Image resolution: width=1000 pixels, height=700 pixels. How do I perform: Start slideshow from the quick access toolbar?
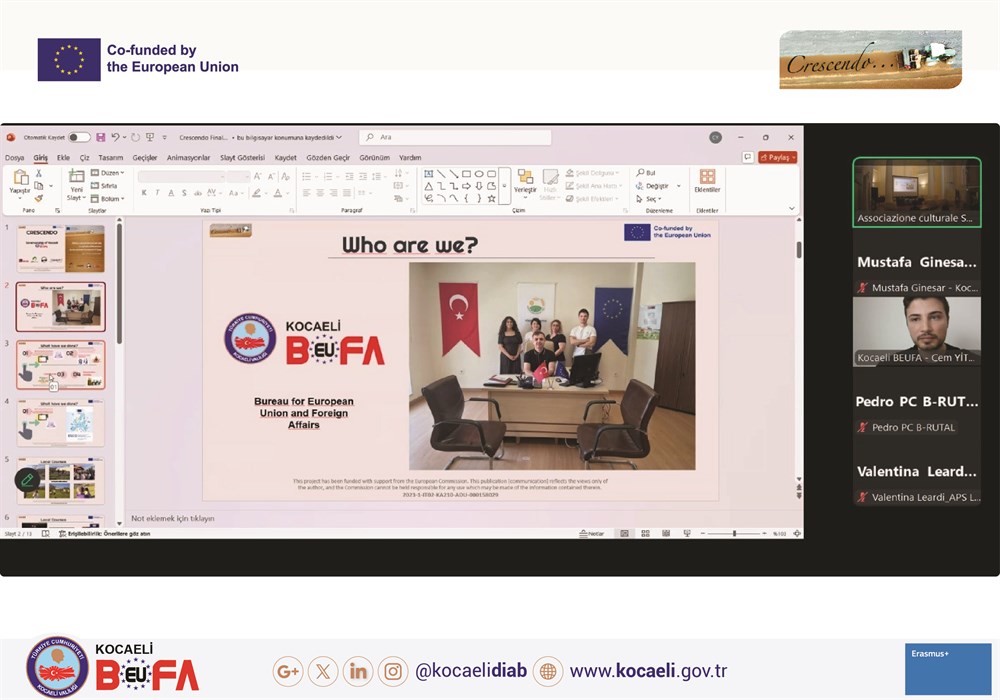[151, 137]
